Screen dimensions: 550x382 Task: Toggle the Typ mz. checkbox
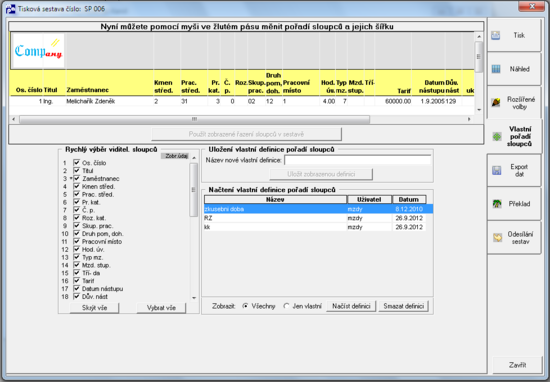(76, 257)
